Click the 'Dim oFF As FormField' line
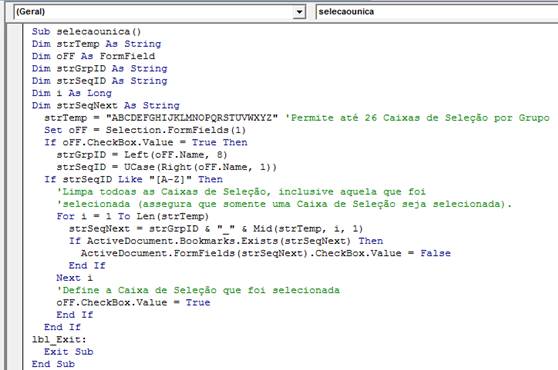The width and height of the screenshot is (558, 370). pos(94,56)
